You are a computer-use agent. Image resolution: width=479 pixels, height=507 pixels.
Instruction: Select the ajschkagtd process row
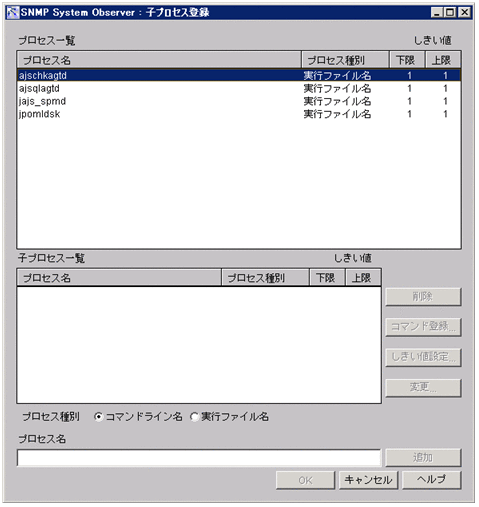pos(239,75)
